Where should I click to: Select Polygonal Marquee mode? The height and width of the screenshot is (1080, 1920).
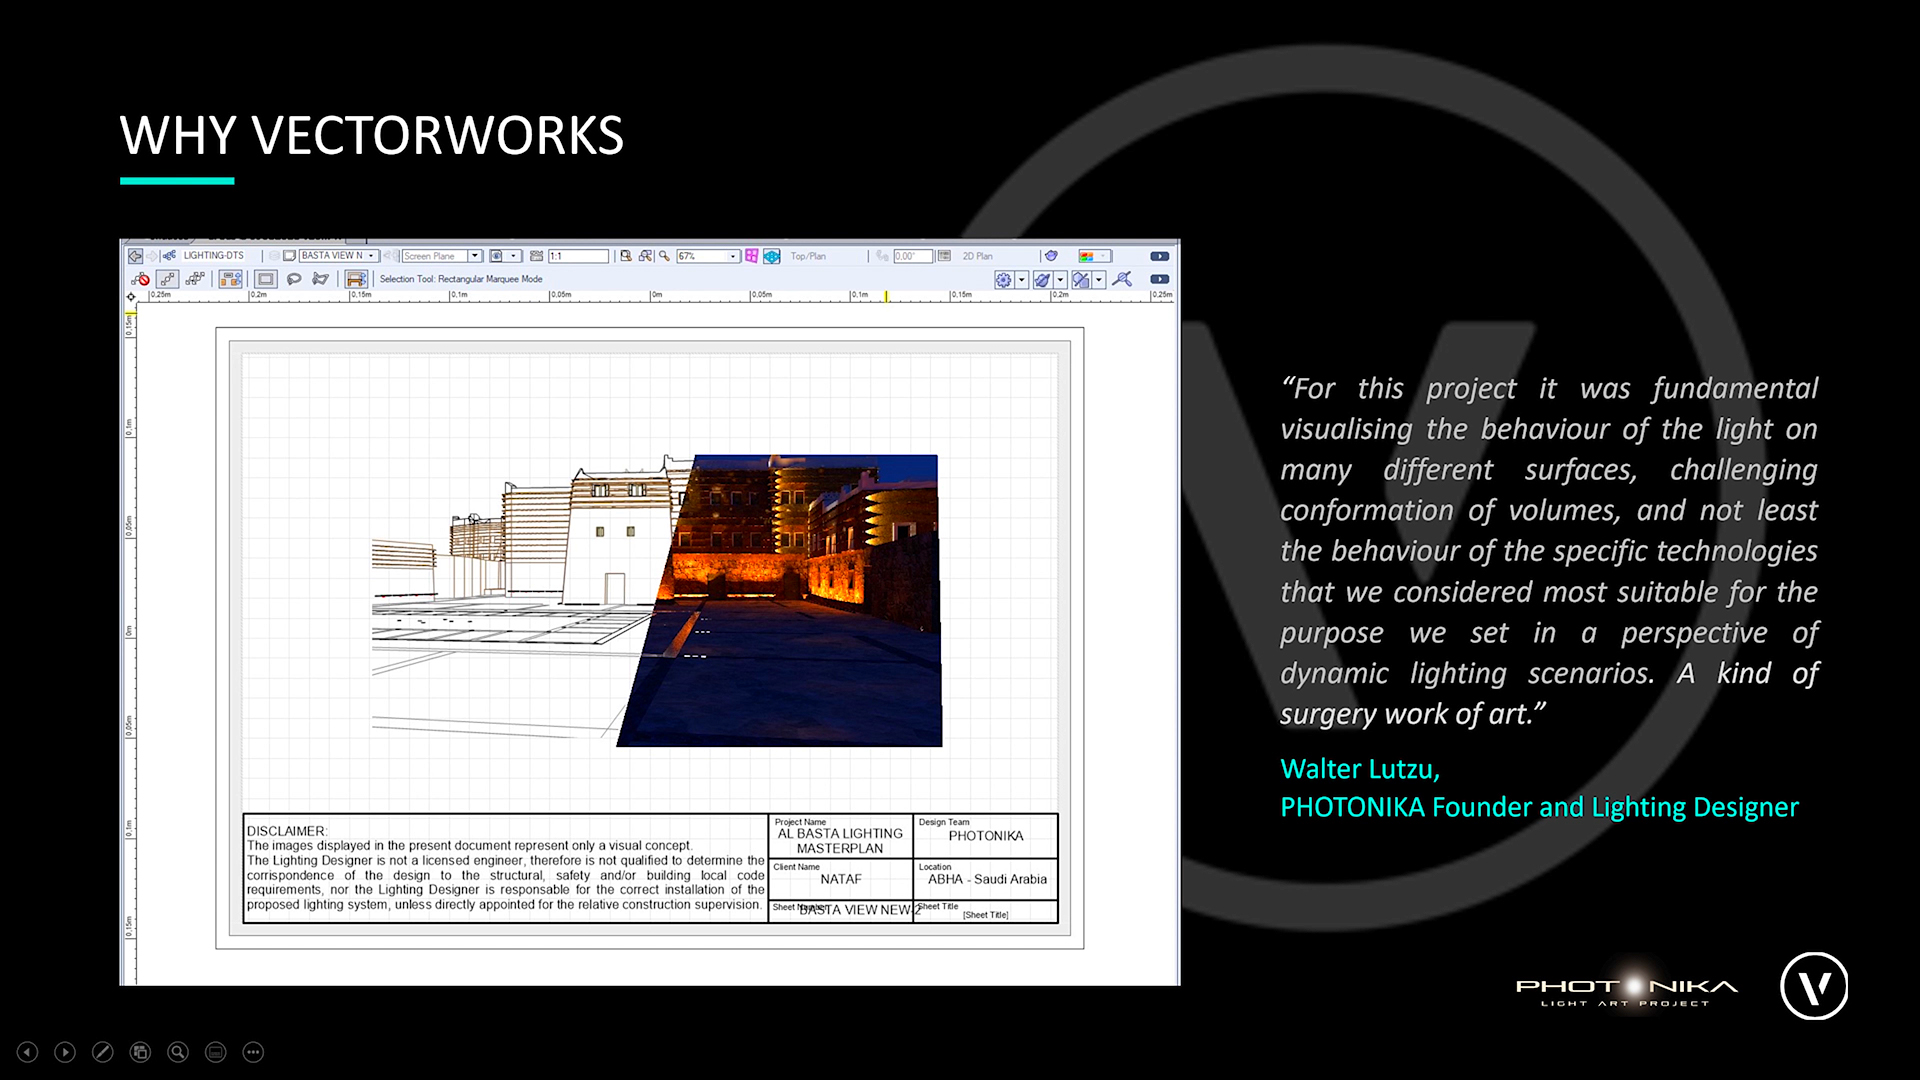click(320, 279)
